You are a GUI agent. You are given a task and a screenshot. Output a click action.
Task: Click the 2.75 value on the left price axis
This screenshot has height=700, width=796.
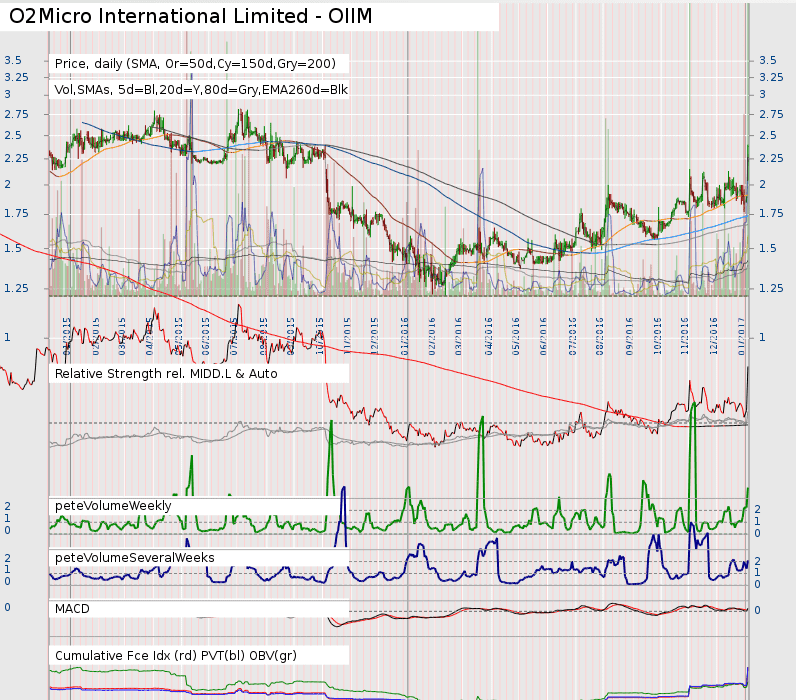(x=17, y=114)
